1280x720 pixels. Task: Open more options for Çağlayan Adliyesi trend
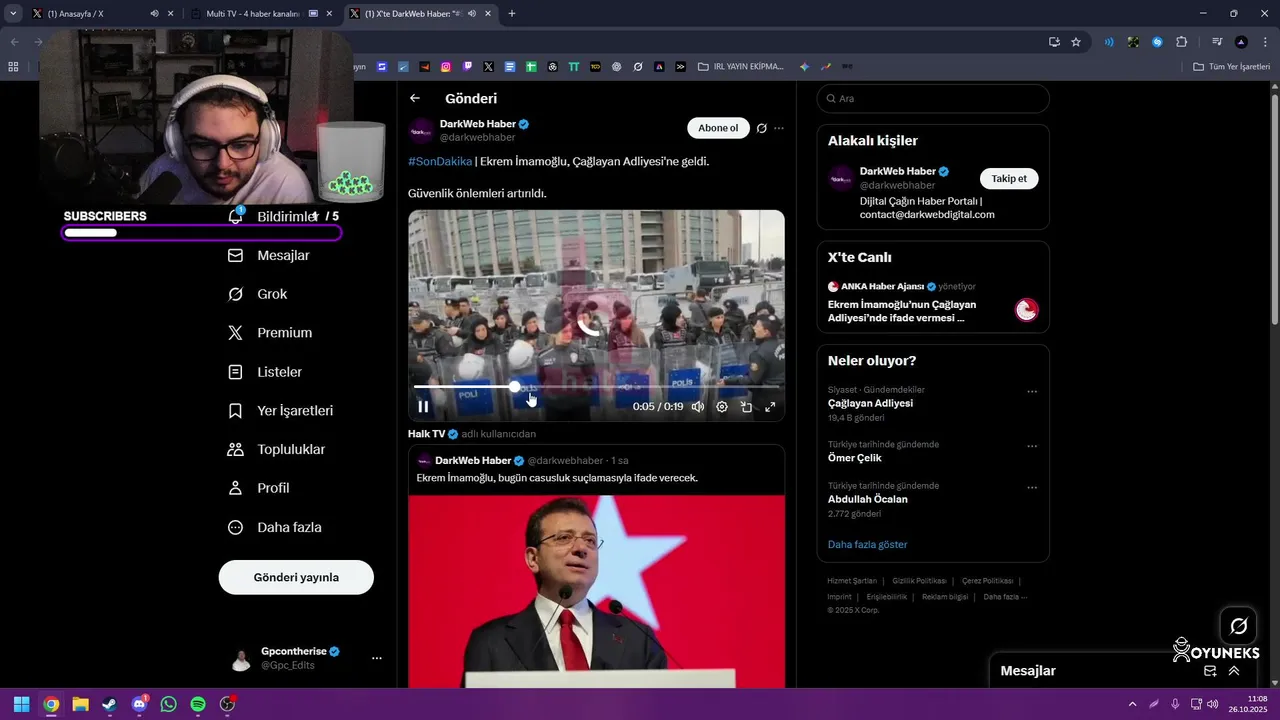(1032, 392)
